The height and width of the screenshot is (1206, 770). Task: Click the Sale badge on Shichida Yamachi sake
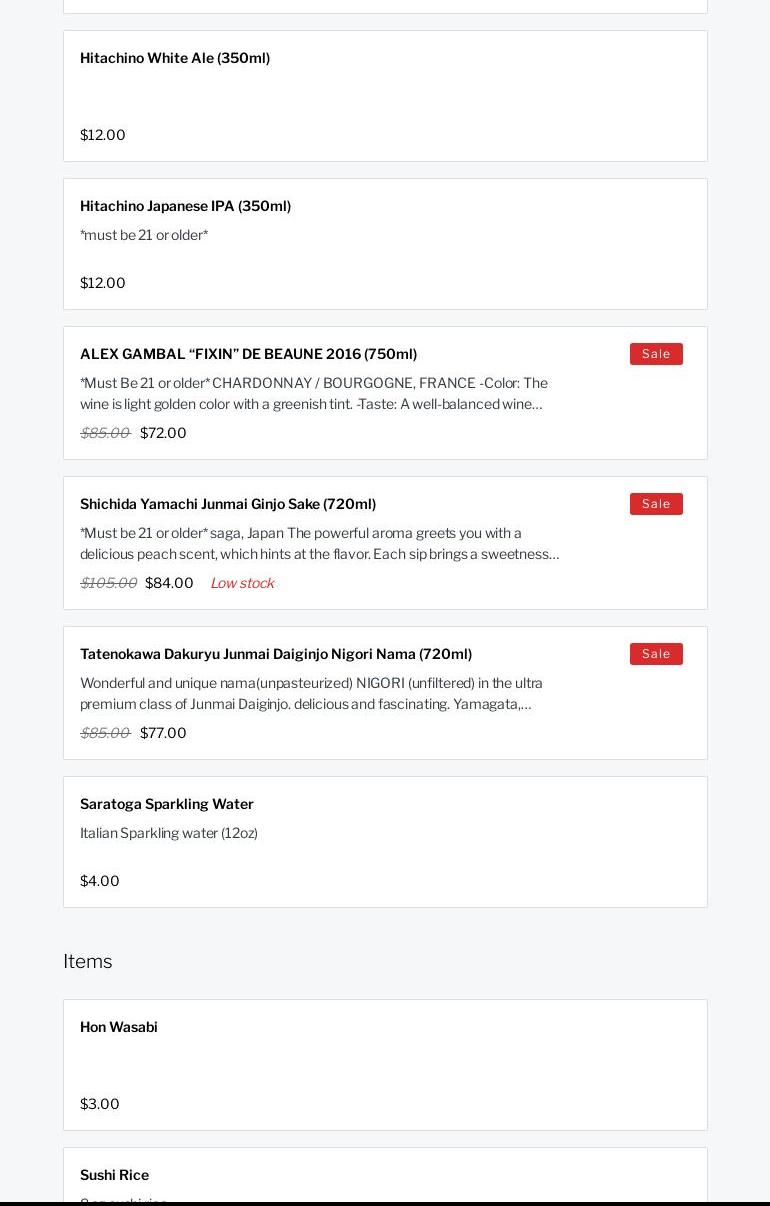tap(656, 504)
